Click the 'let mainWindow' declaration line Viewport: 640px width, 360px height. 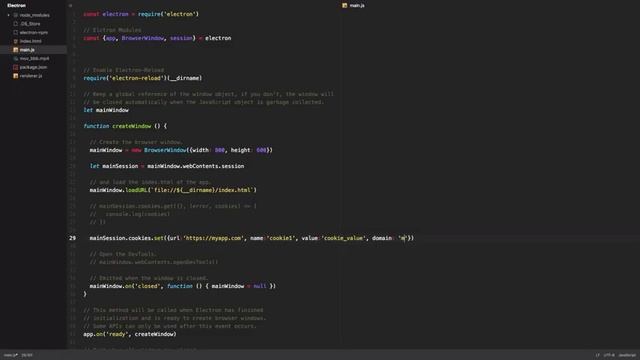click(x=106, y=110)
